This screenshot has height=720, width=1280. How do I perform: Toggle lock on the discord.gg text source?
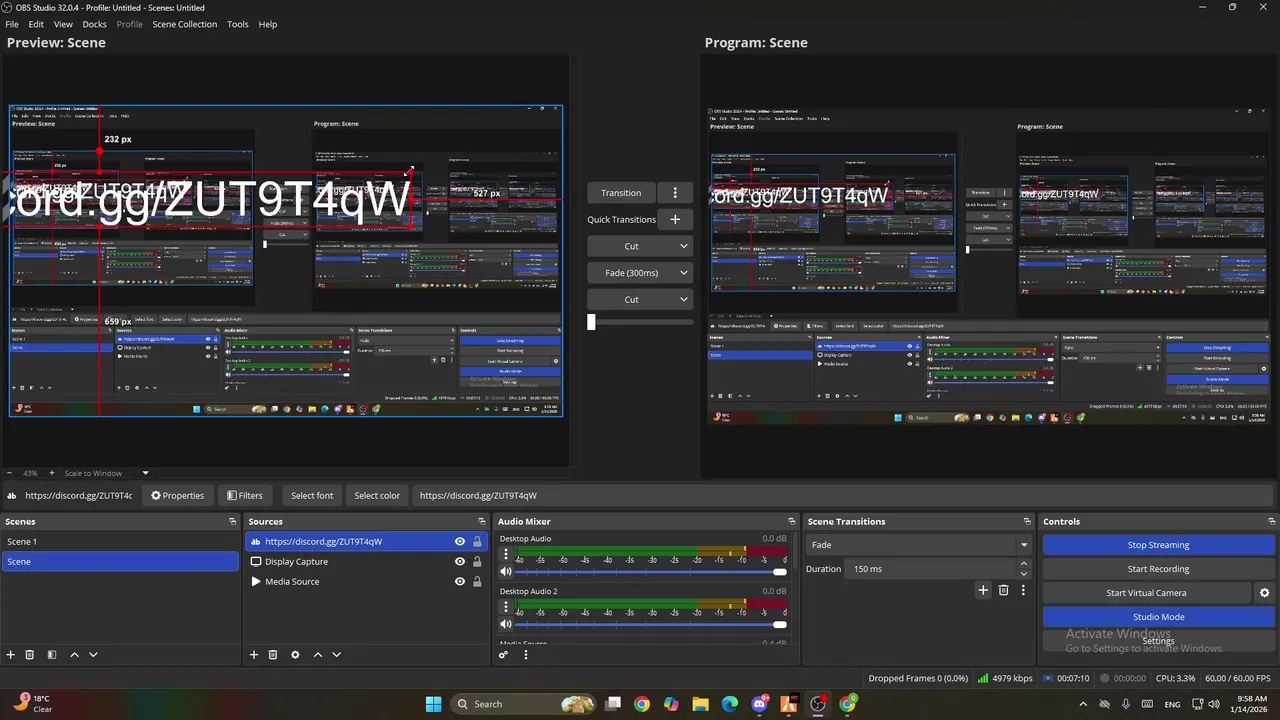[x=477, y=542]
